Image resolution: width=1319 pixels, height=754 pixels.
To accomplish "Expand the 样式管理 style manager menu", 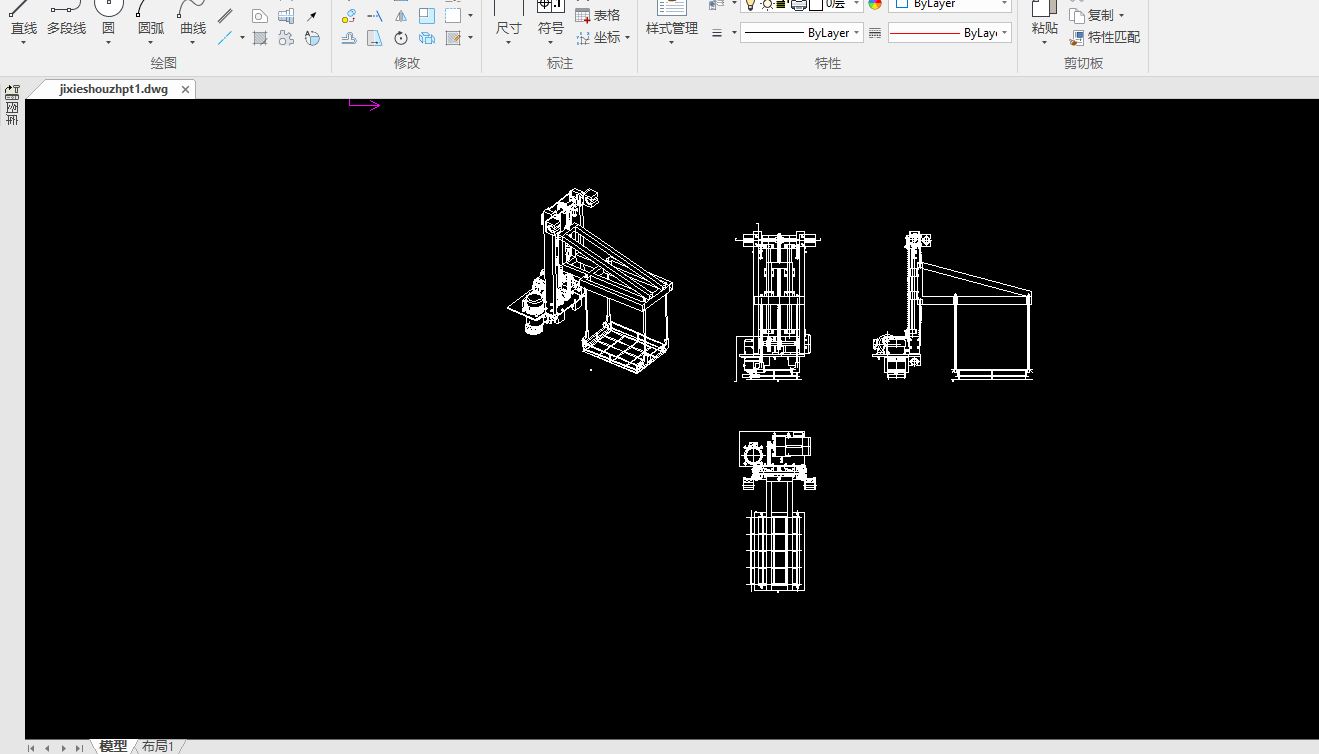I will [671, 43].
